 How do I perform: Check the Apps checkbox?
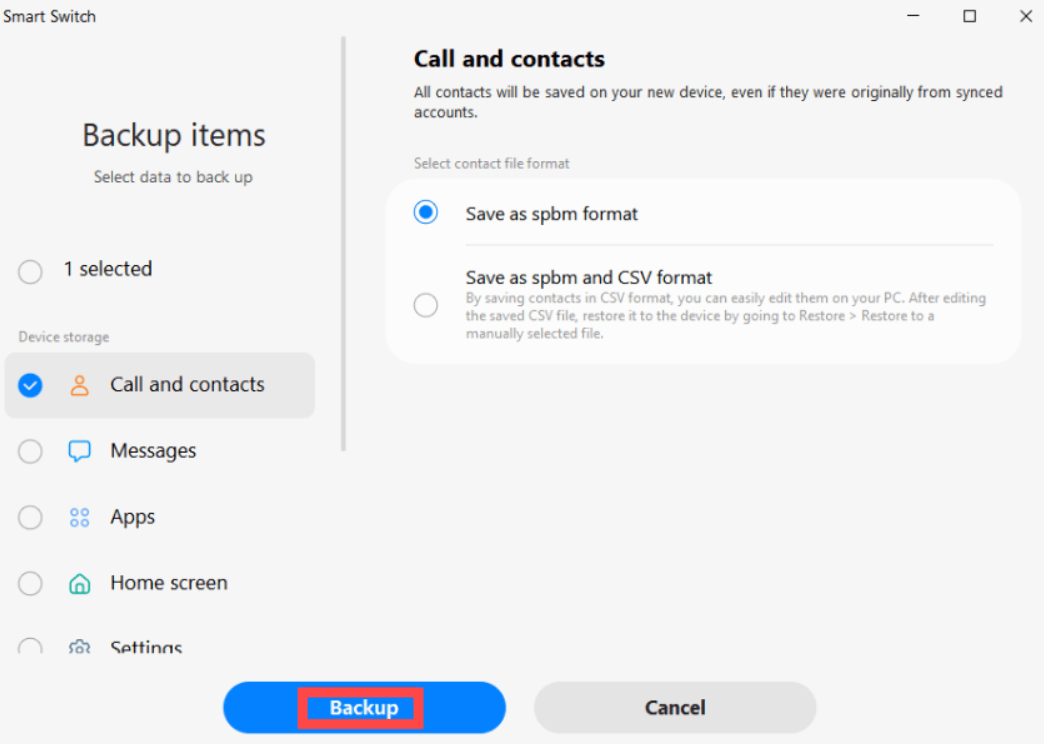tap(30, 518)
